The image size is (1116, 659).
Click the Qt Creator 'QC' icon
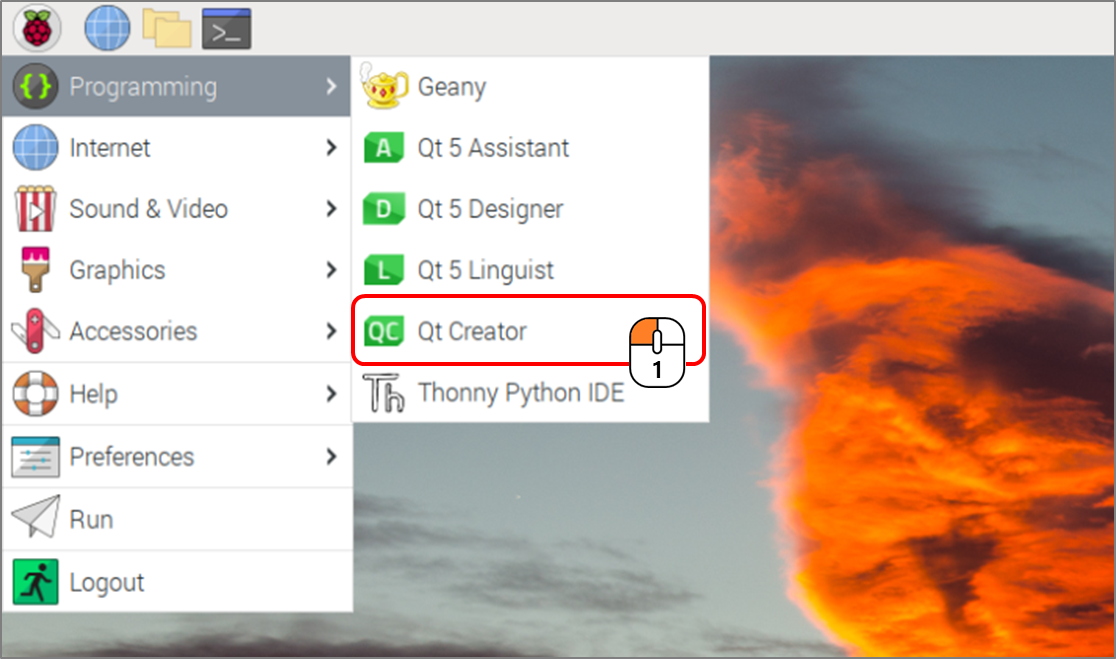384,332
